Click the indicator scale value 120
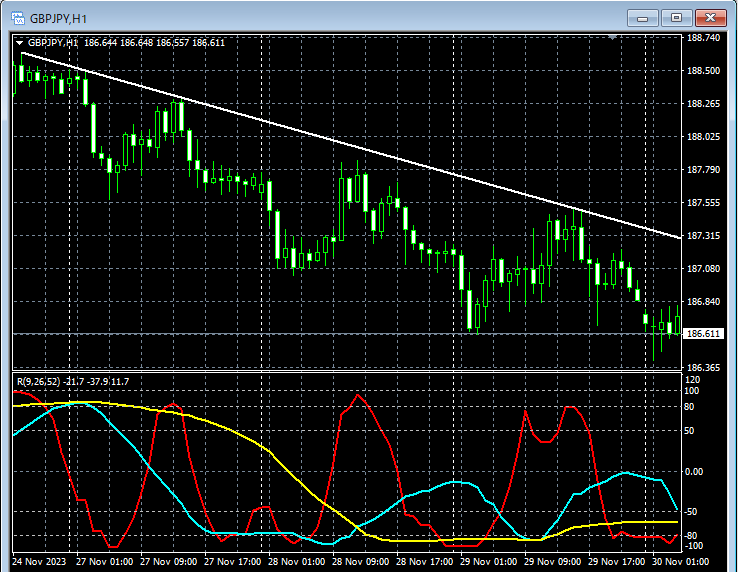This screenshot has width=739, height=572. 692,380
